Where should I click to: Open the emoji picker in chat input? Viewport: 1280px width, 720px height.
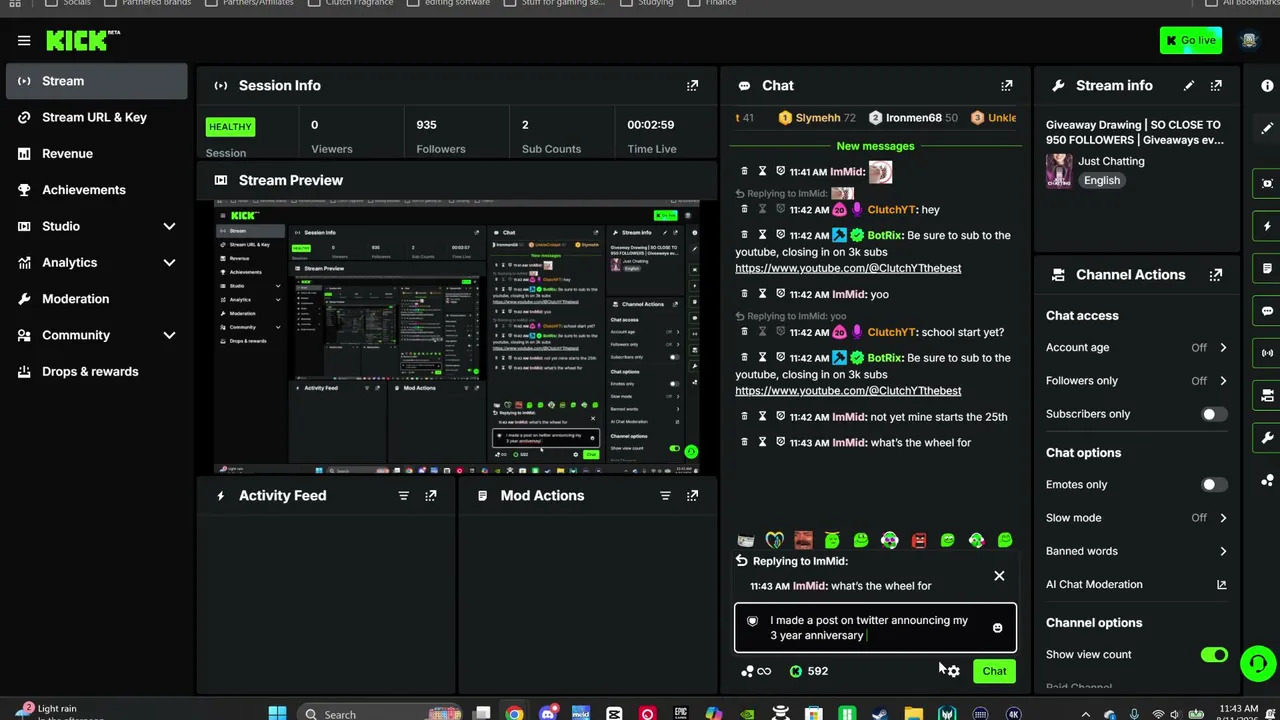tap(997, 628)
